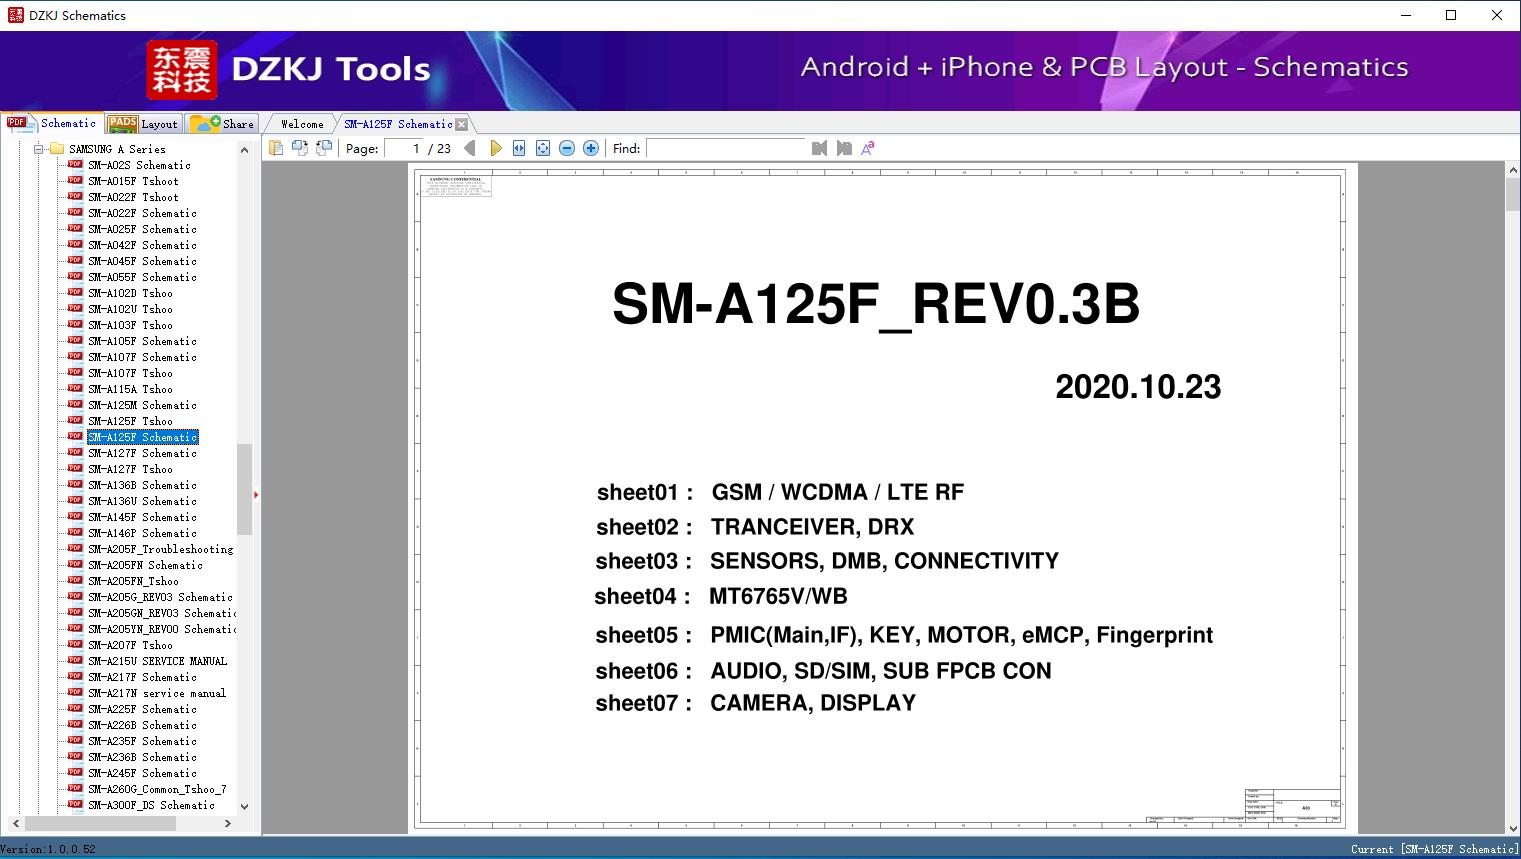The height and width of the screenshot is (859, 1521).
Task: Click the DZKJ Tools logo banner
Action: 289,69
